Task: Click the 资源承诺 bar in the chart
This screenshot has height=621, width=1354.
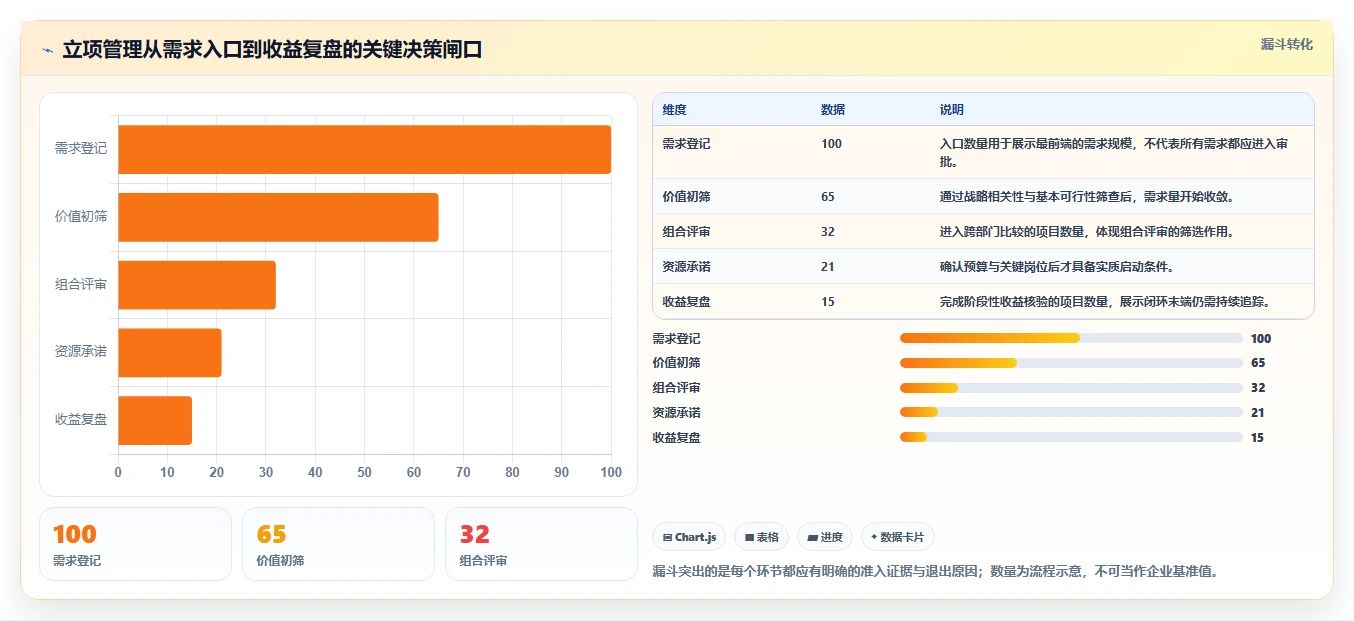Action: point(170,352)
